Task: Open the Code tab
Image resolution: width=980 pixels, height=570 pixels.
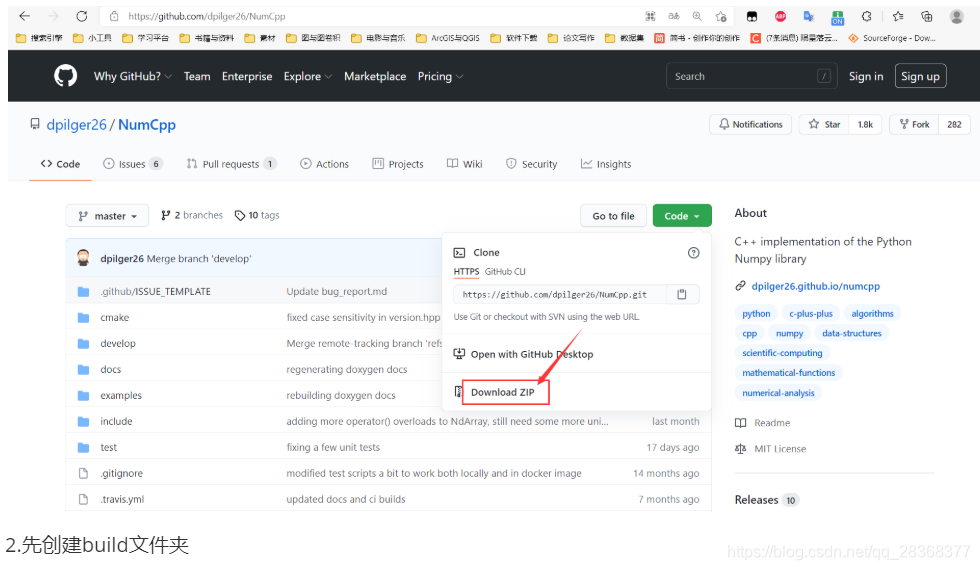Action: click(x=60, y=164)
